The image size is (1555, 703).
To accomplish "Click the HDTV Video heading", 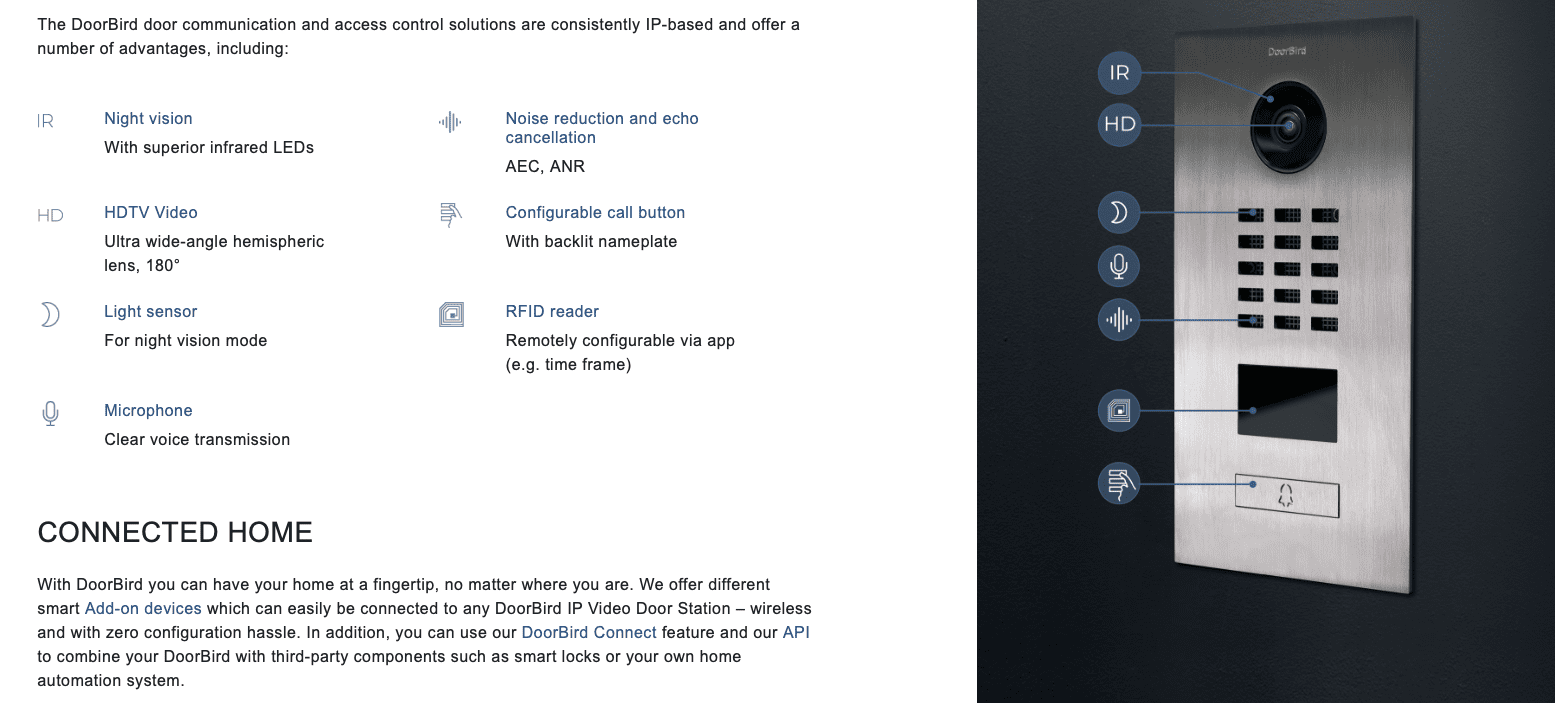I will (151, 212).
